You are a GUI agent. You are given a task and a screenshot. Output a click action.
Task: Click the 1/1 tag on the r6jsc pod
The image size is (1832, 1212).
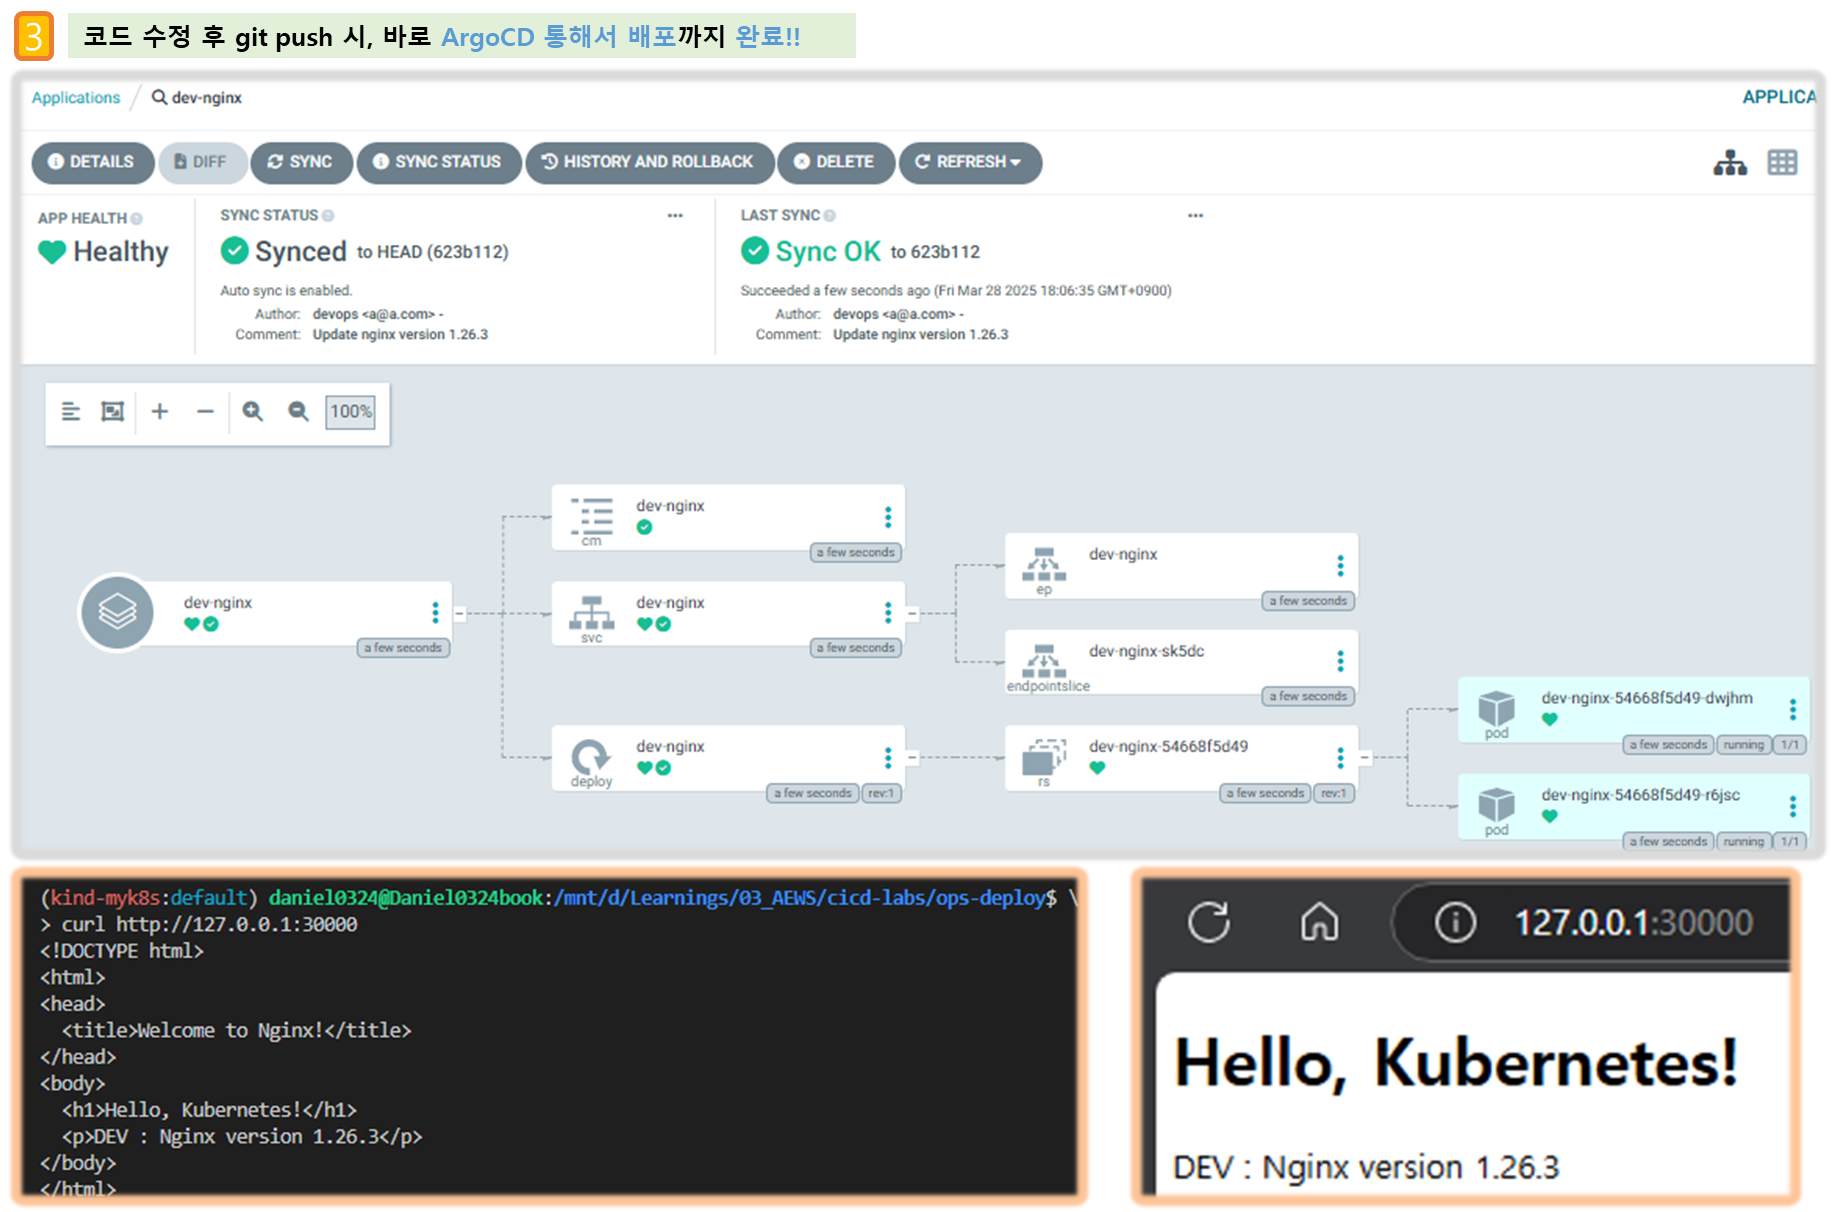click(1790, 842)
